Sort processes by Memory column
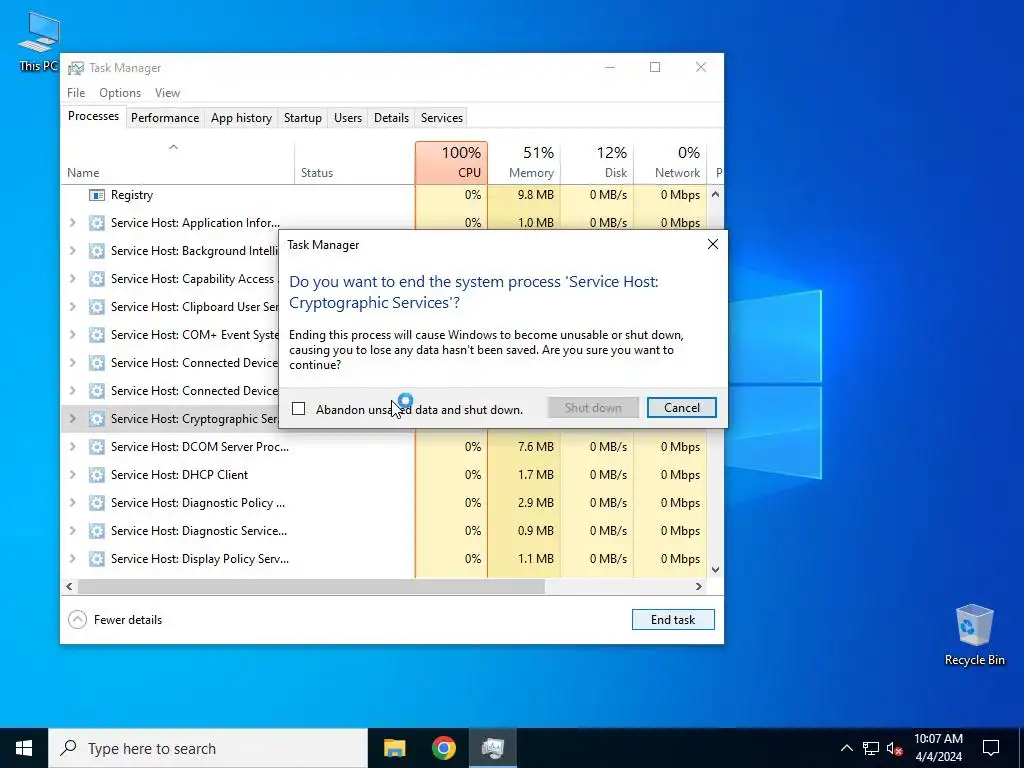Screen dimensions: 1024x768 coord(524,163)
